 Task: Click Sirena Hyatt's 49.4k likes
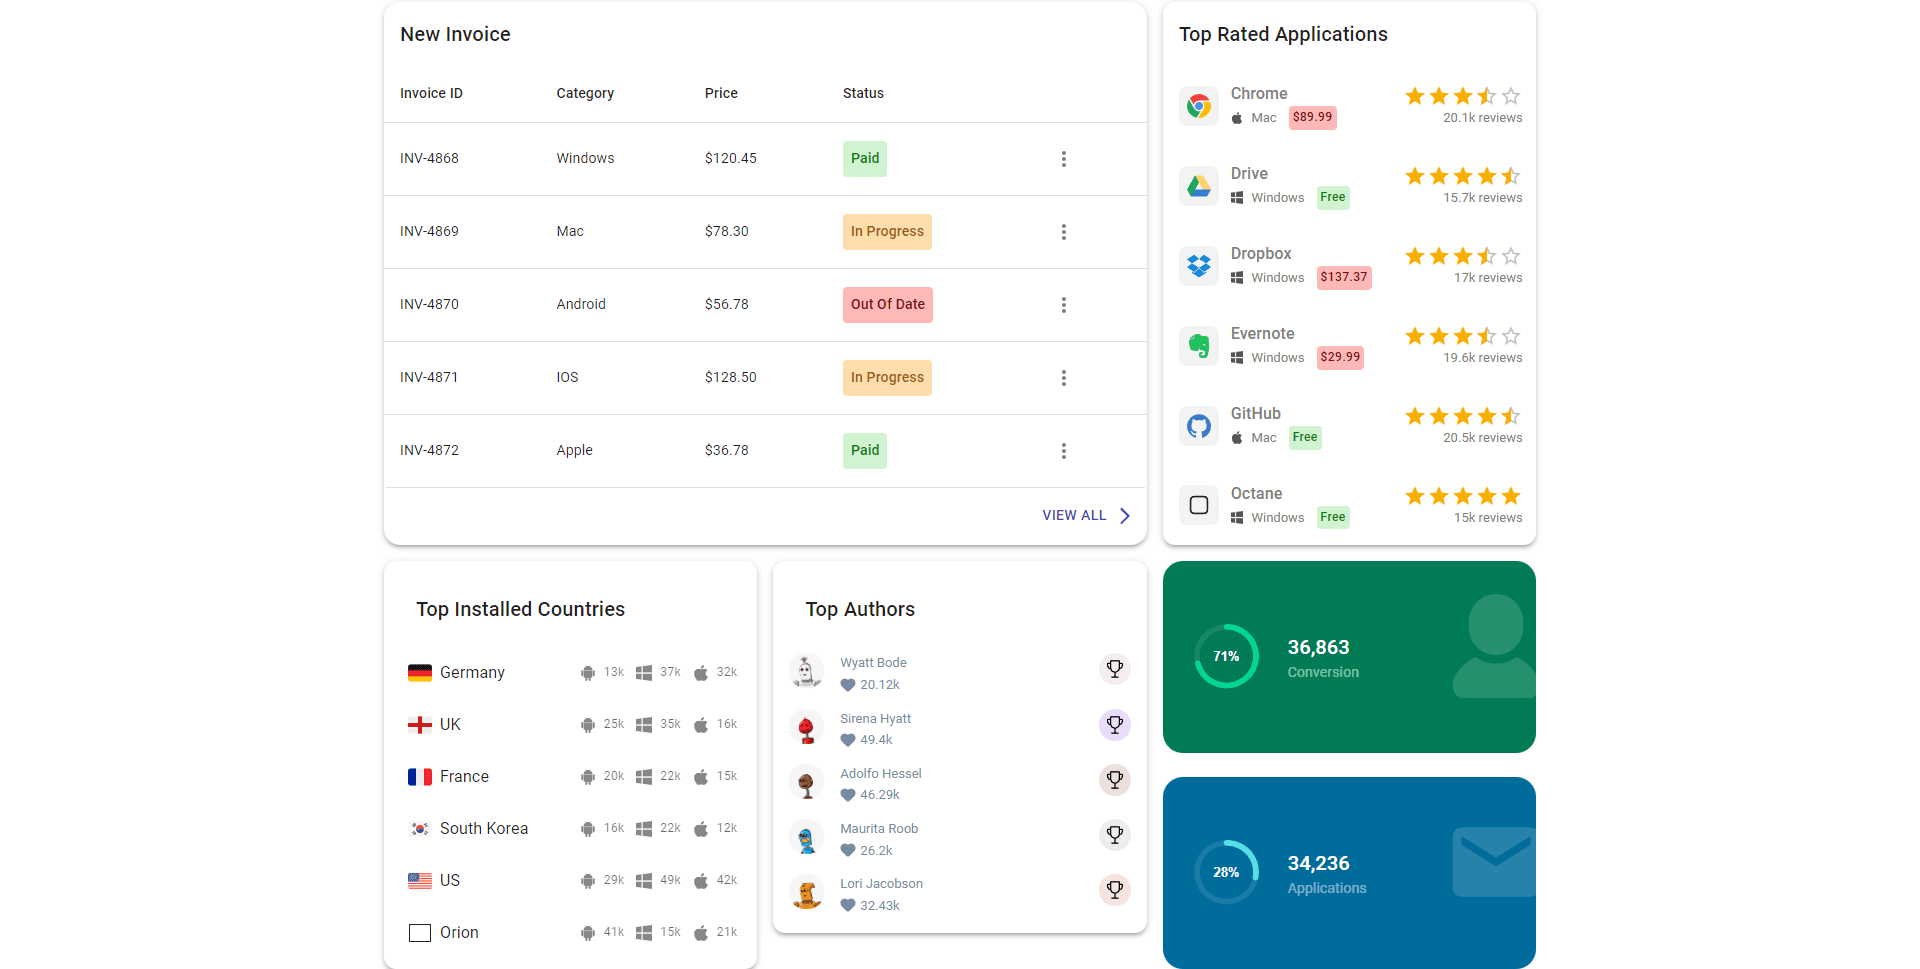876,741
